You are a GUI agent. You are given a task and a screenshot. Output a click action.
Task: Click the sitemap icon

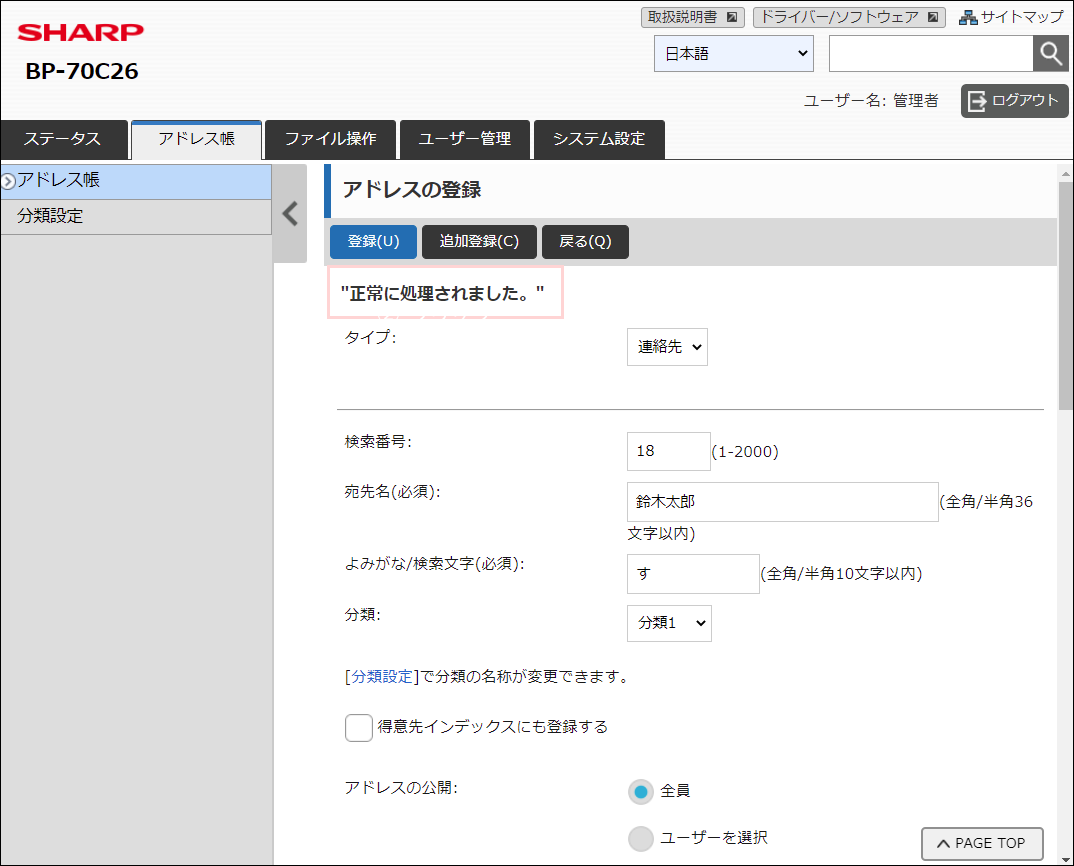click(968, 17)
